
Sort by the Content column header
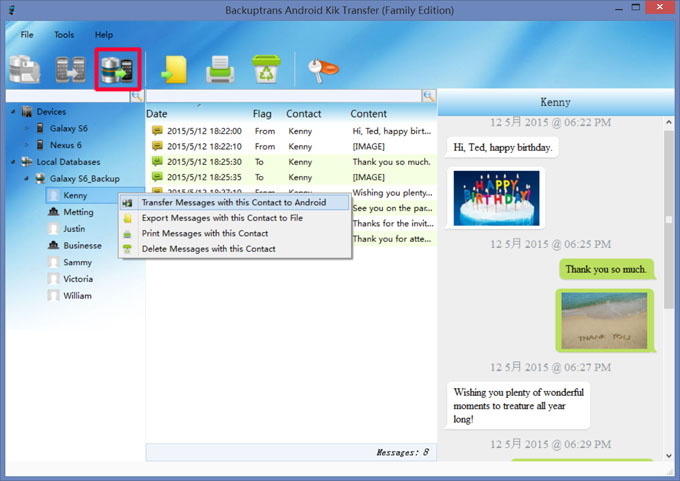click(369, 114)
